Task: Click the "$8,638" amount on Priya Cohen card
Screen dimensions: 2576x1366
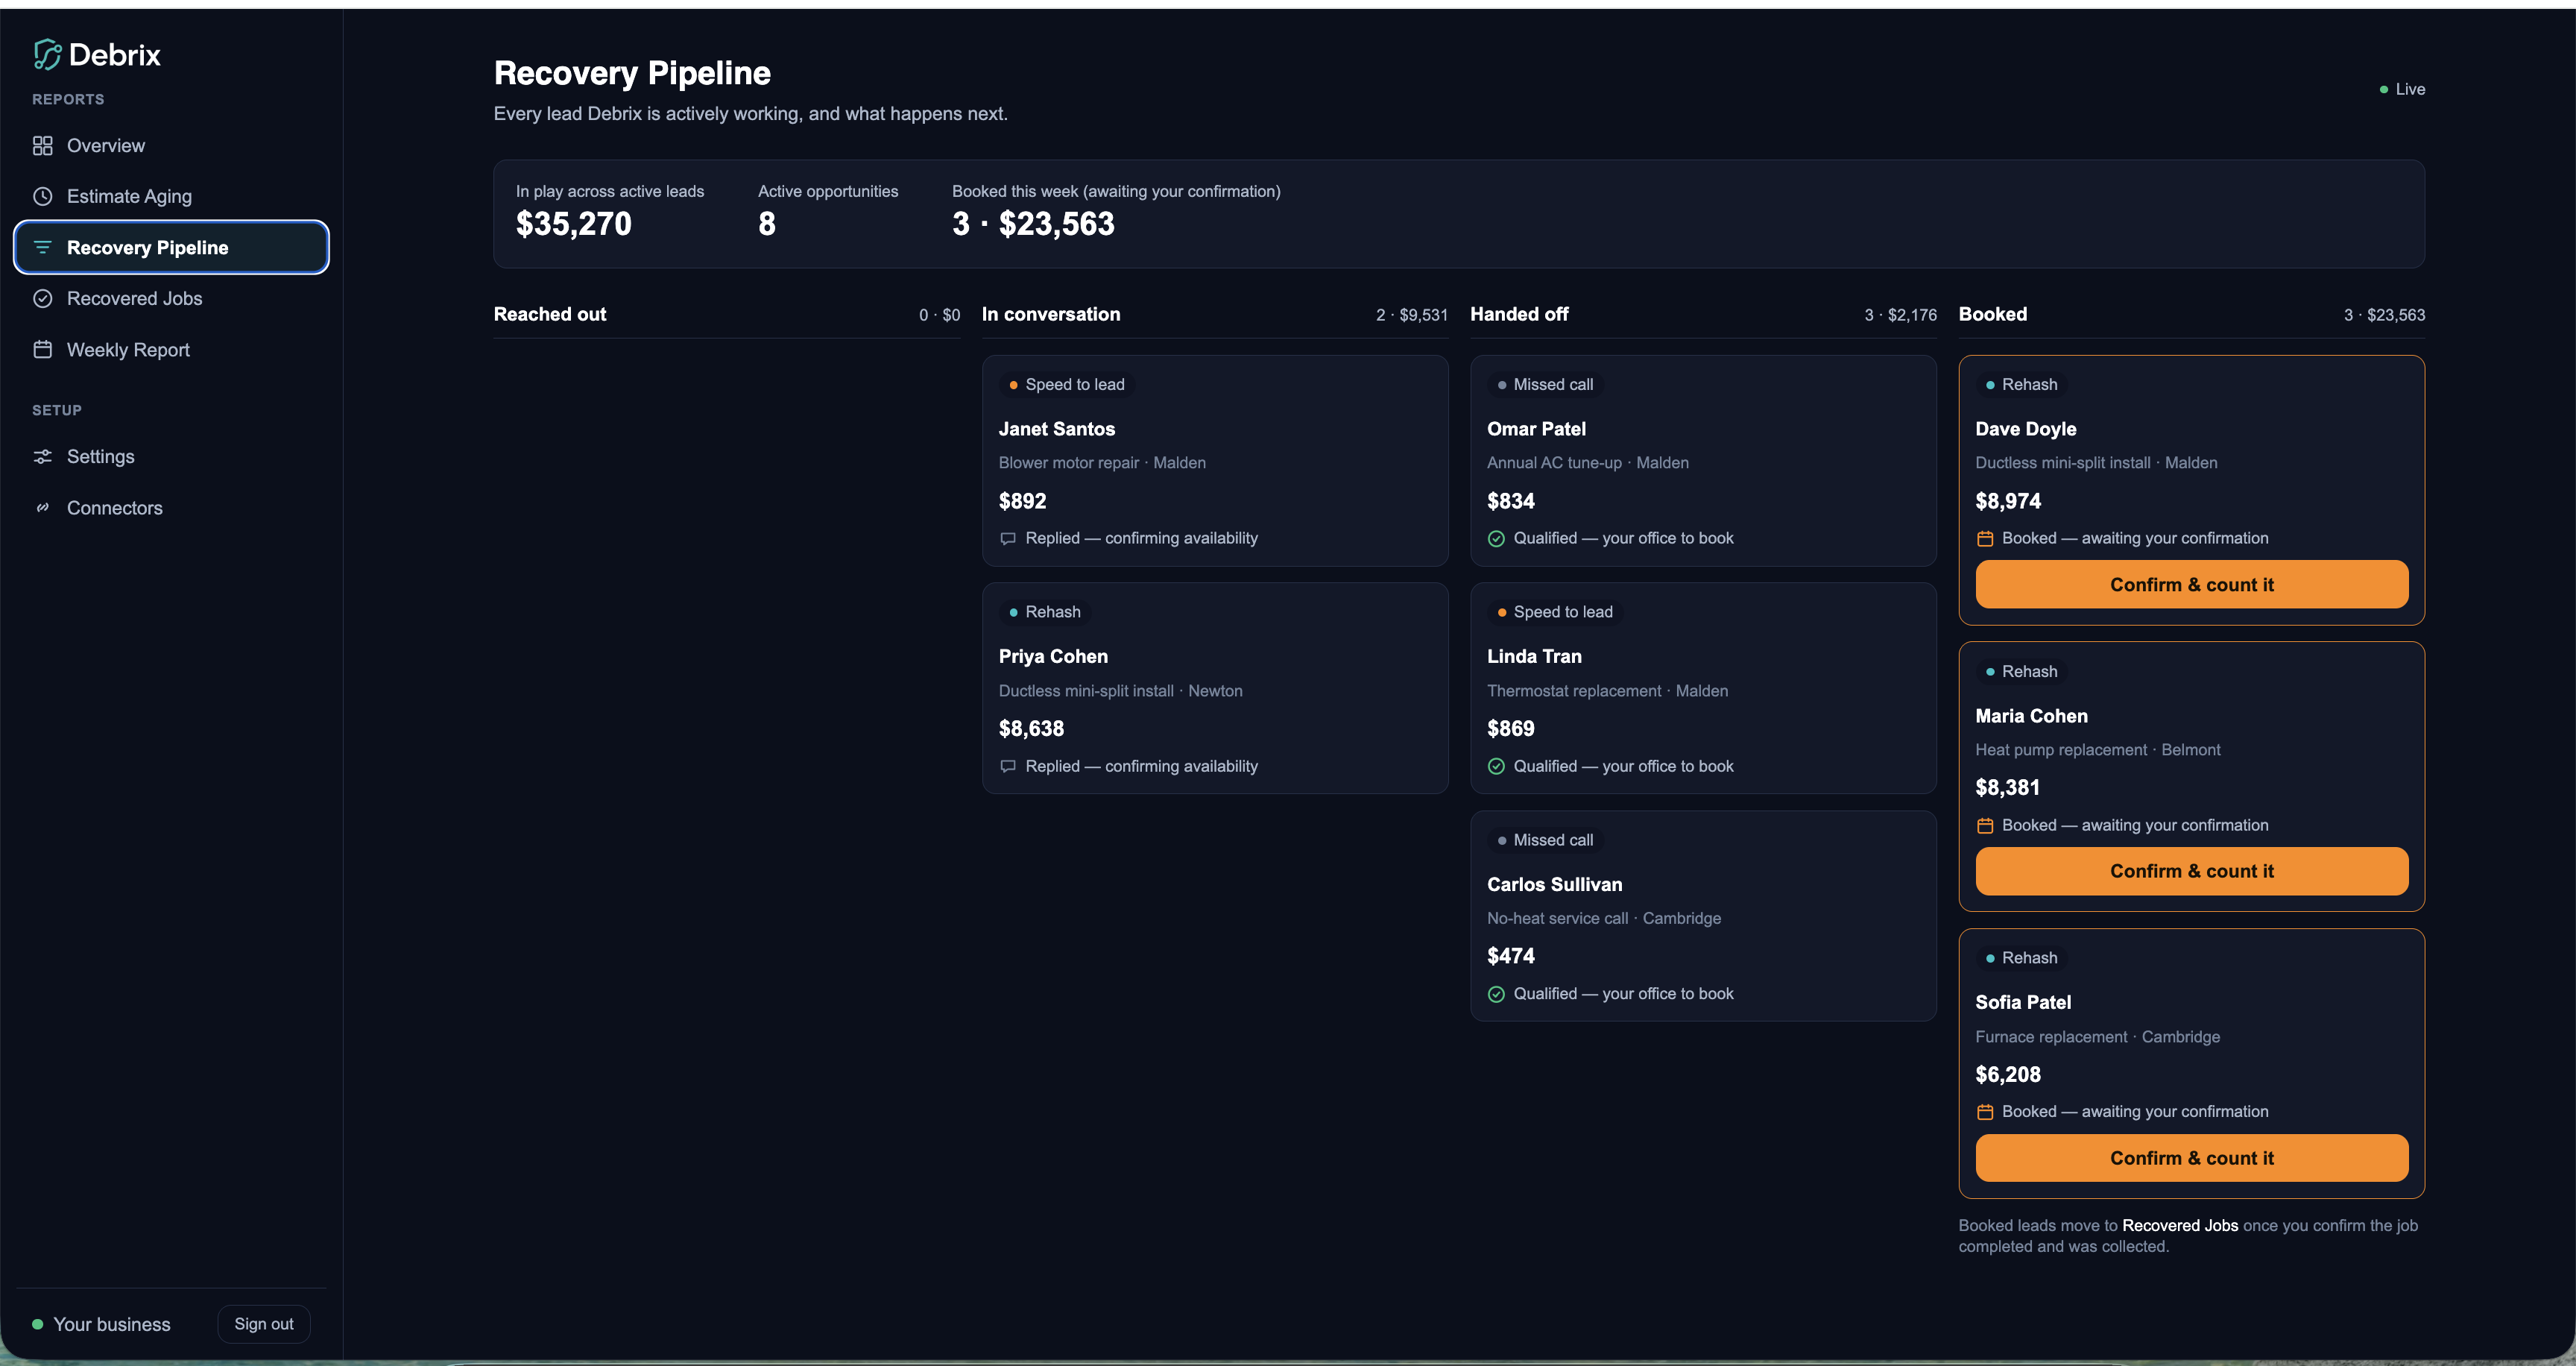Action: [1031, 729]
